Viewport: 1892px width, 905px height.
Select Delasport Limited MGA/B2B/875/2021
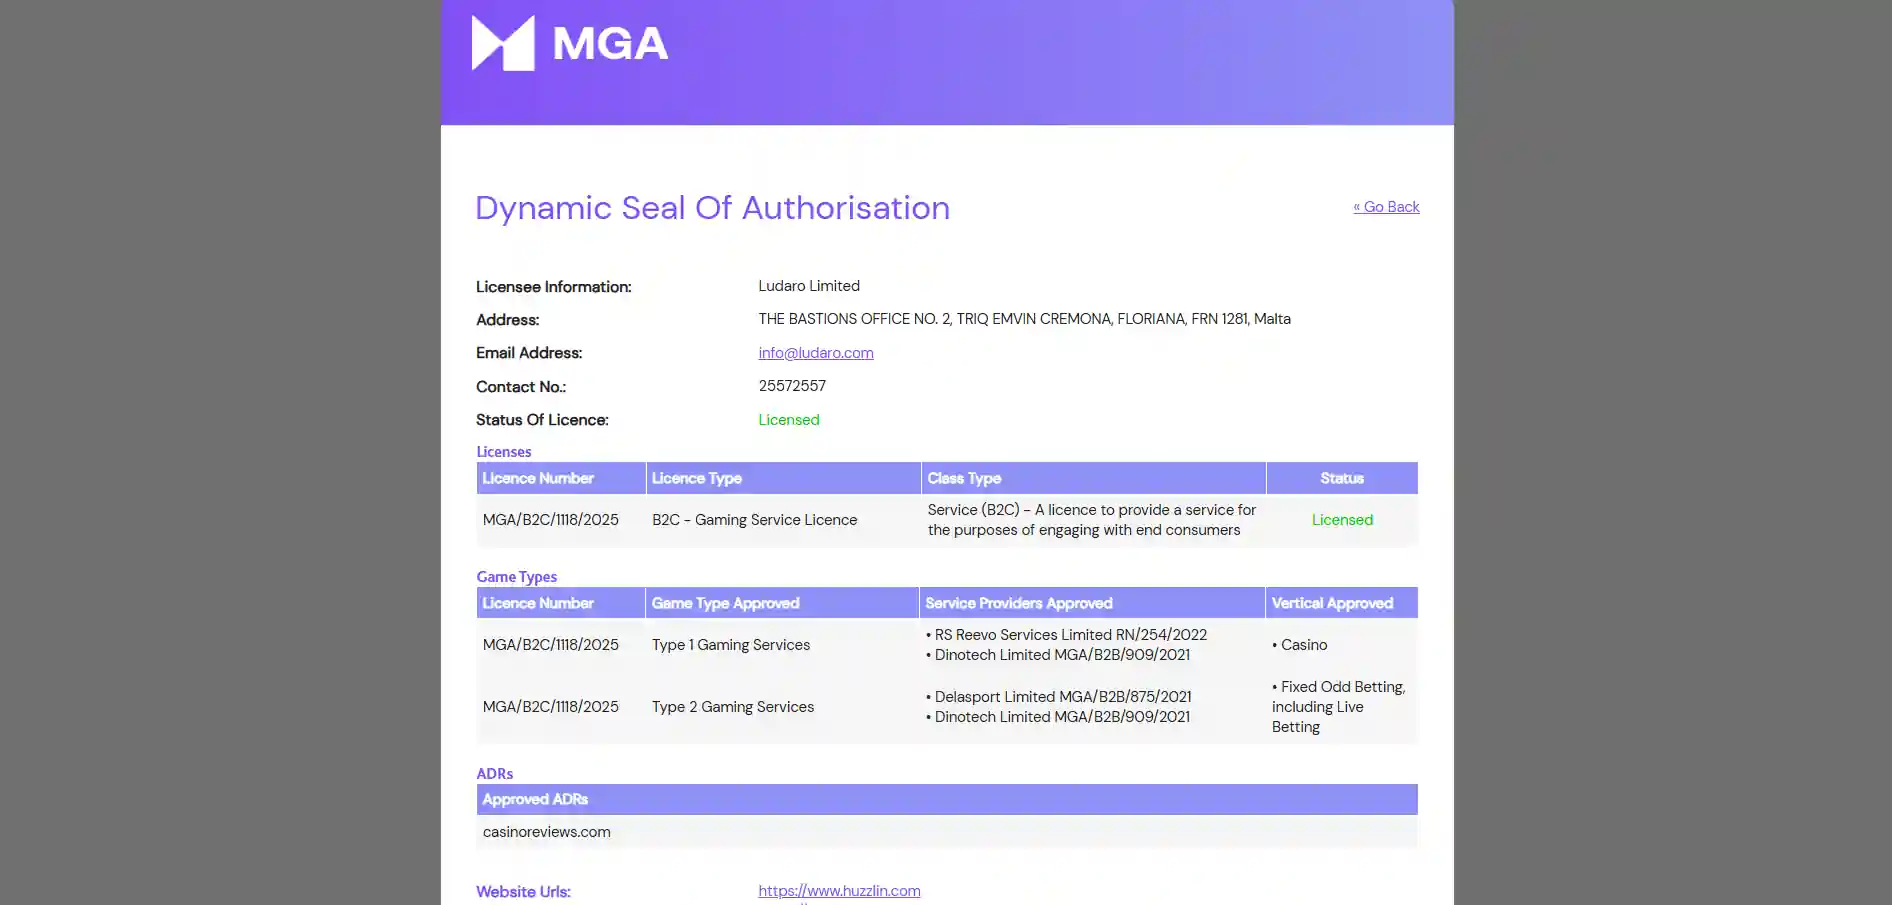pos(1063,697)
